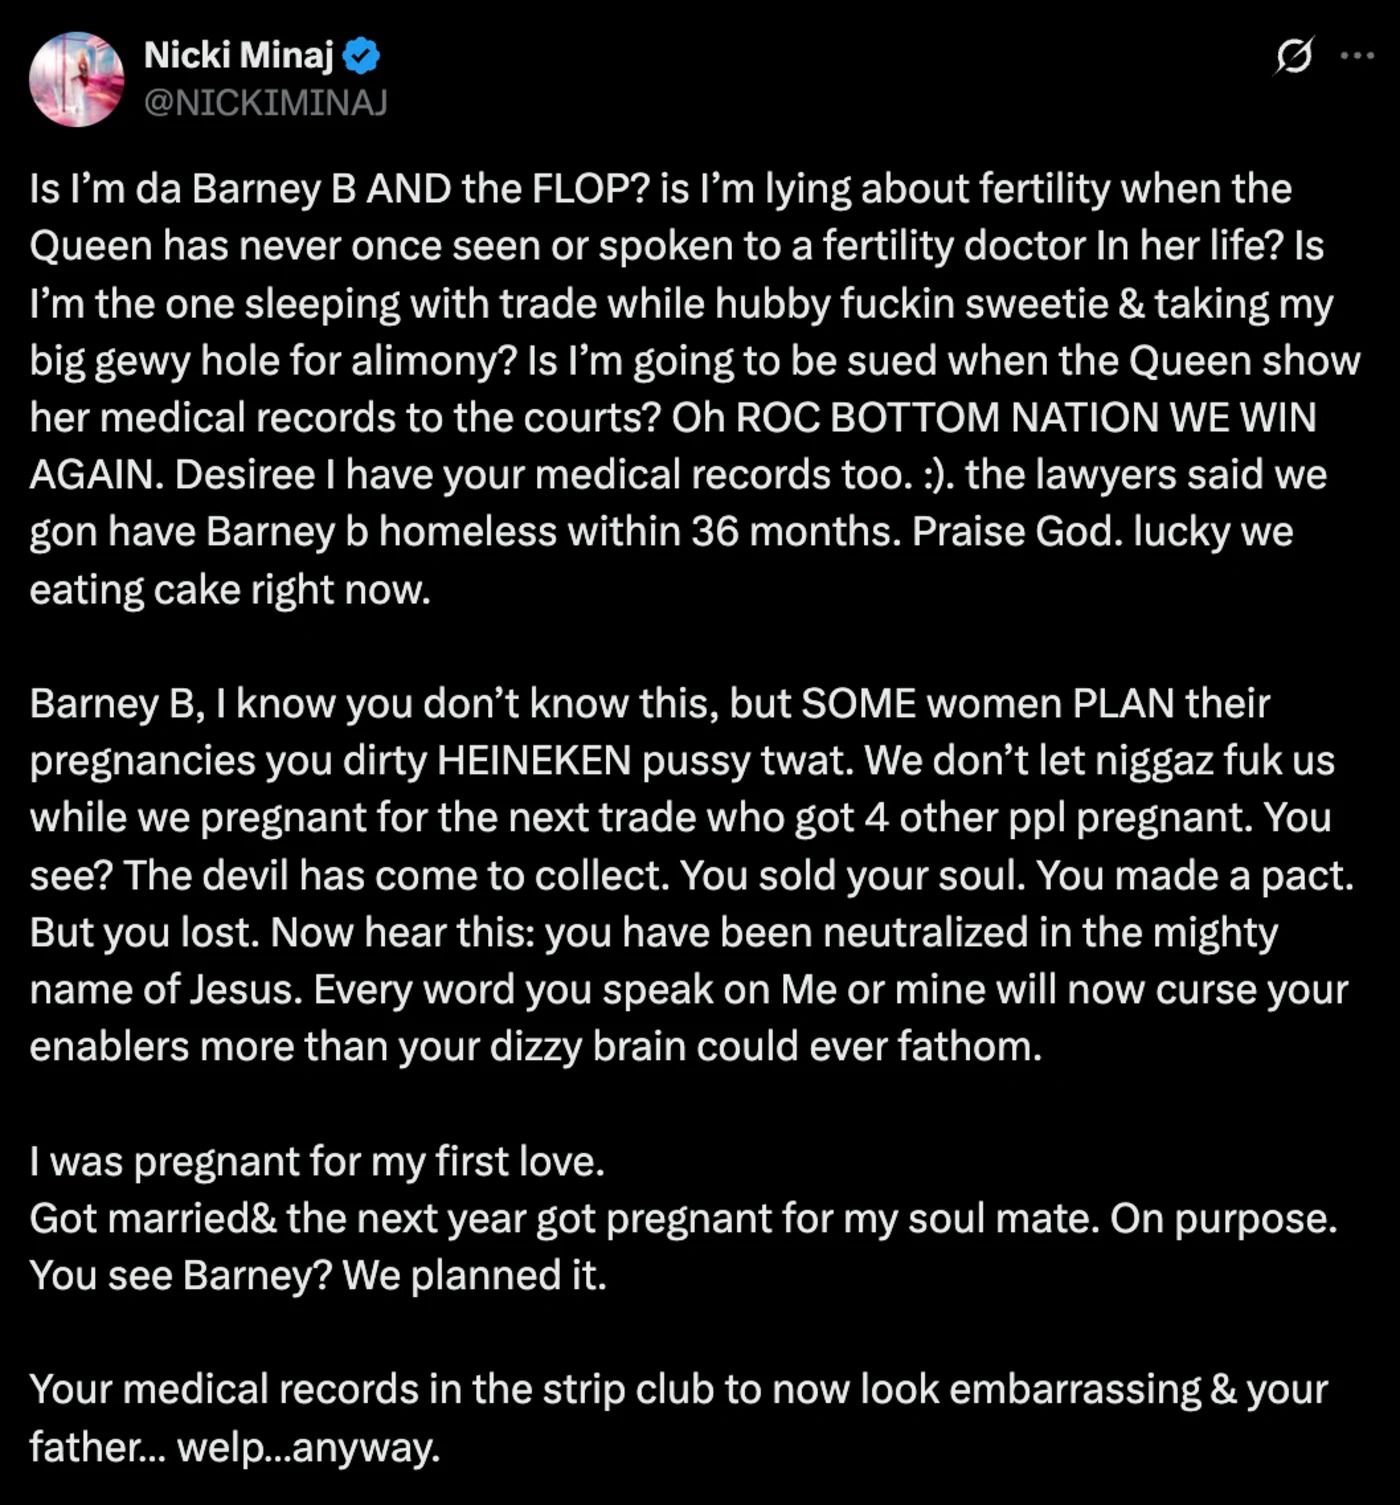Open the @NICKIMINAJ handle link
Image resolution: width=1400 pixels, height=1505 pixels.
pyautogui.click(x=265, y=102)
